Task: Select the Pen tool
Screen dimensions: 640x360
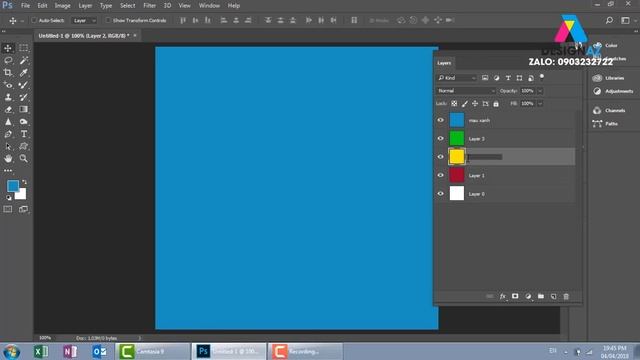Action: 8,134
